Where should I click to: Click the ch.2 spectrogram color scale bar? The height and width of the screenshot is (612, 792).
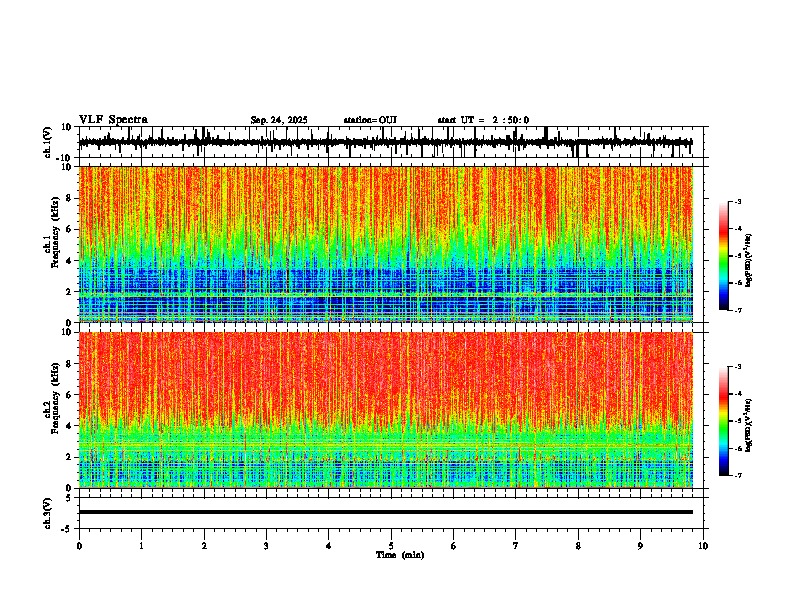tap(723, 421)
